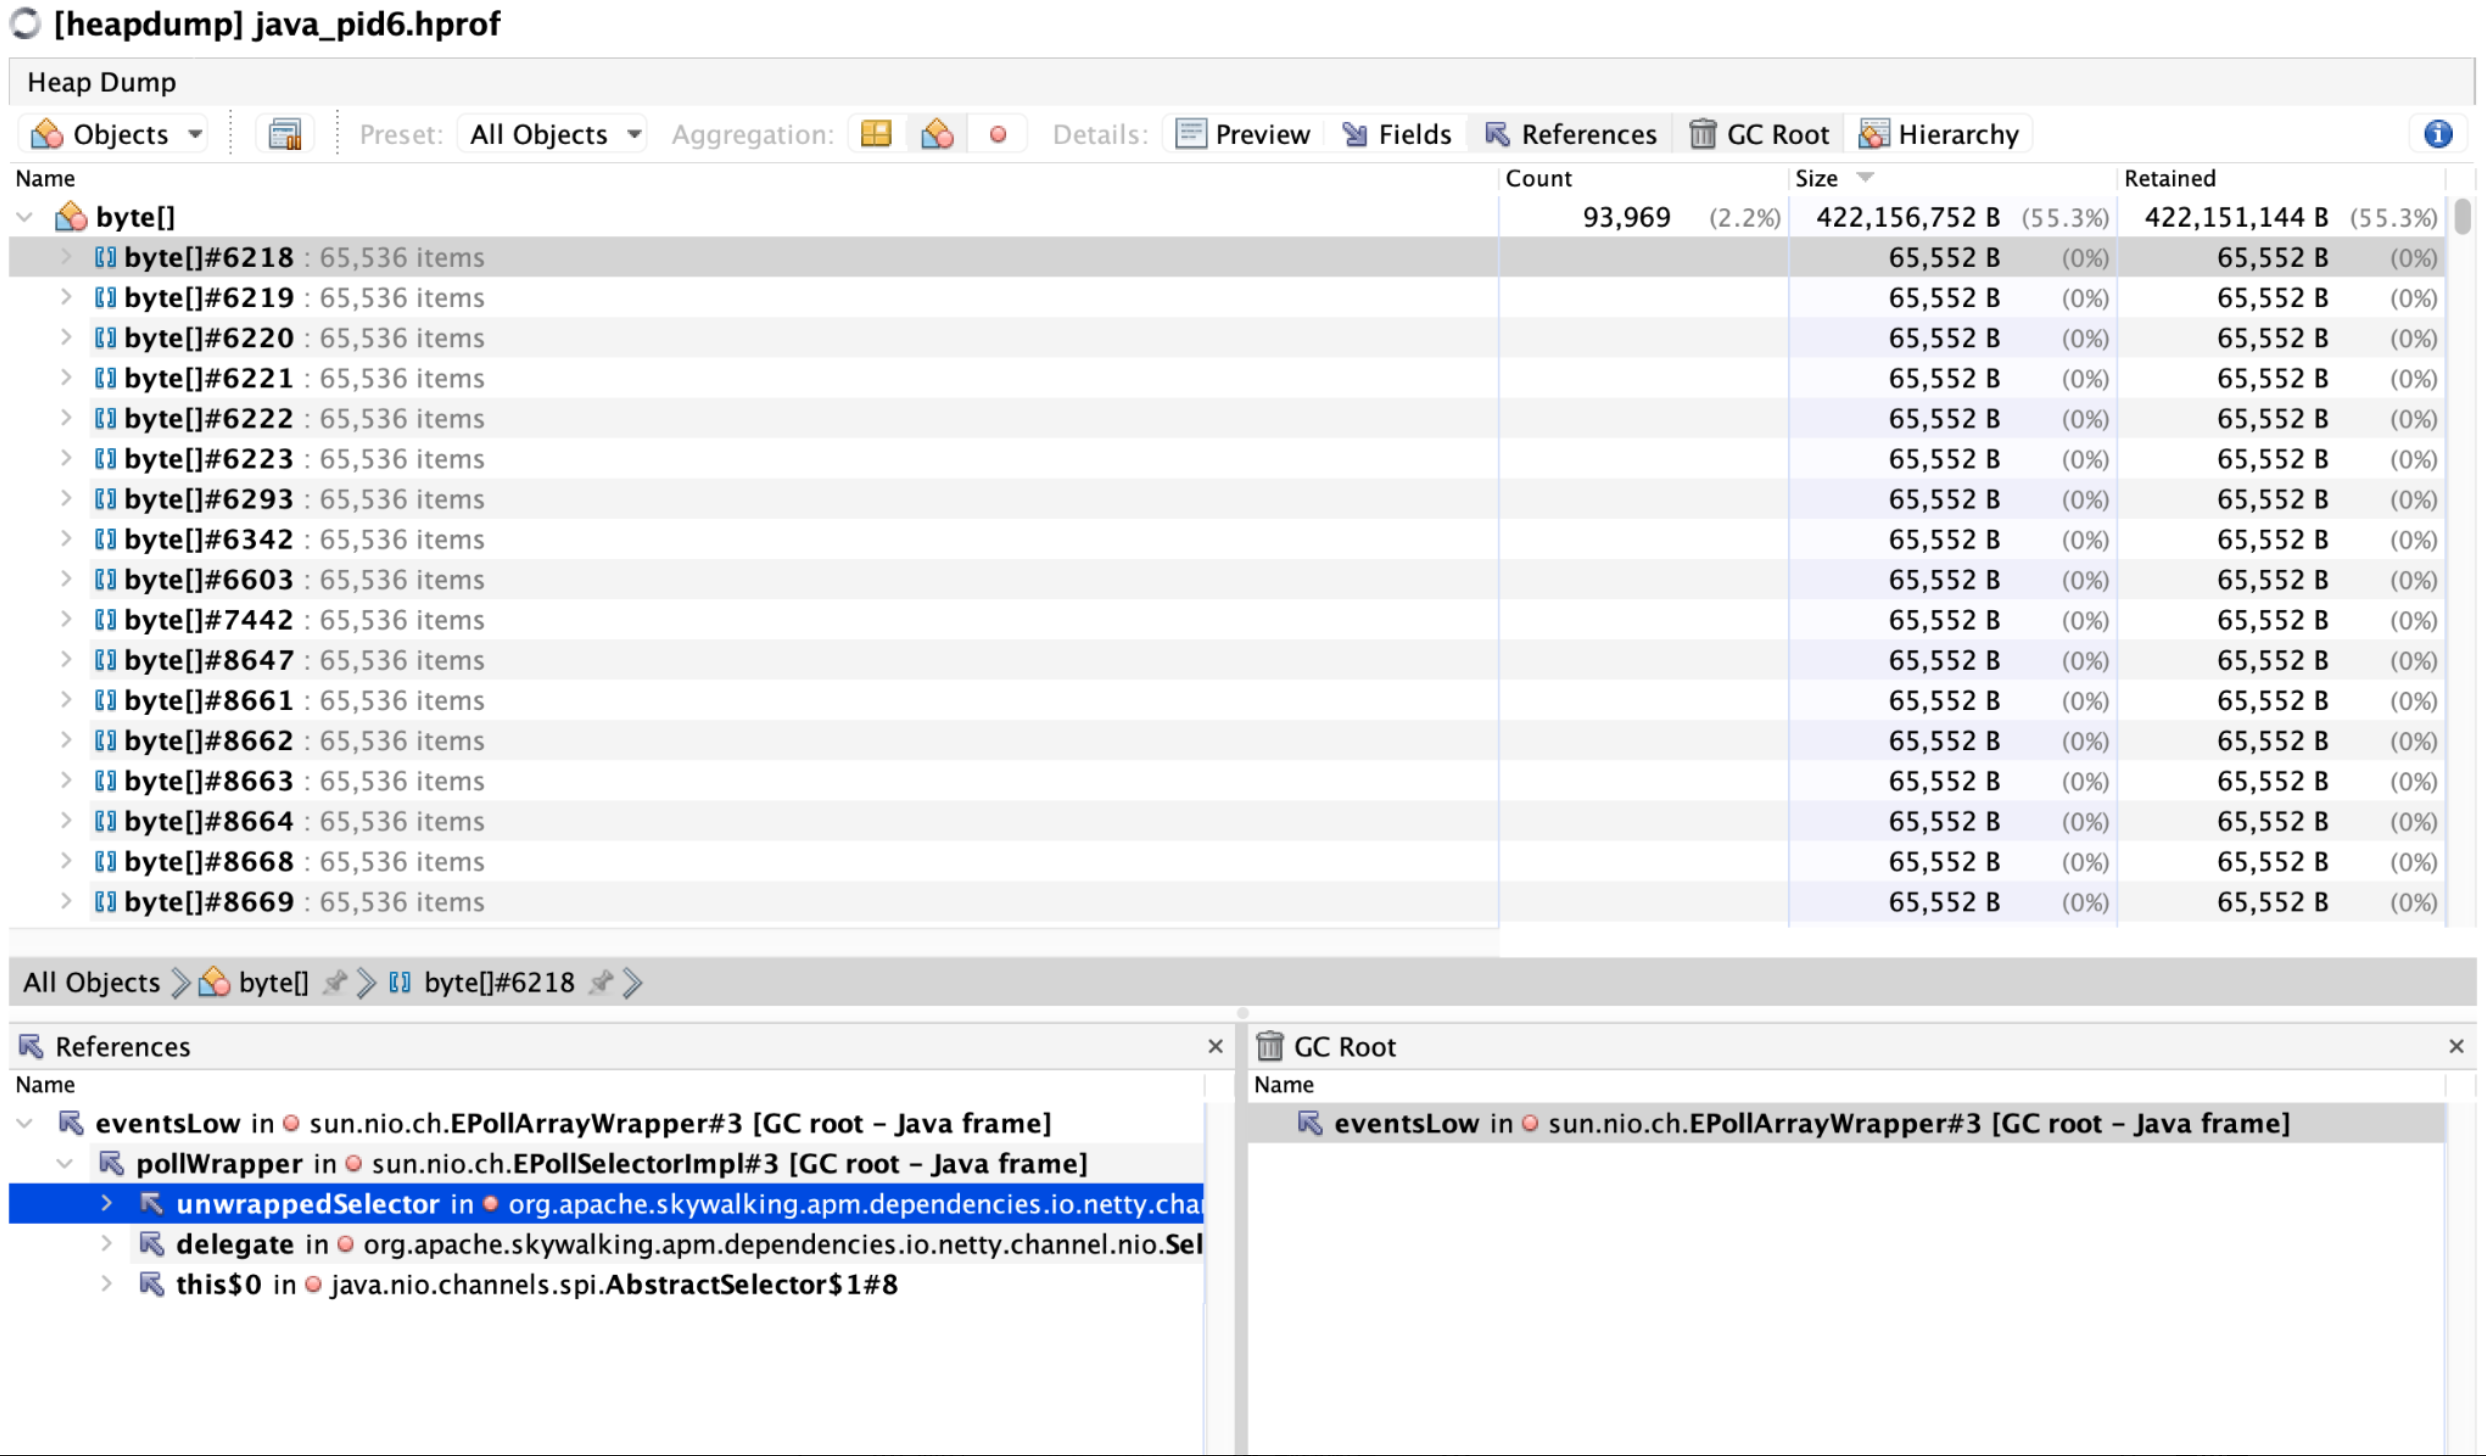Select instances aggregation red dot icon
Screen dimensions: 2486x1456
(997, 134)
